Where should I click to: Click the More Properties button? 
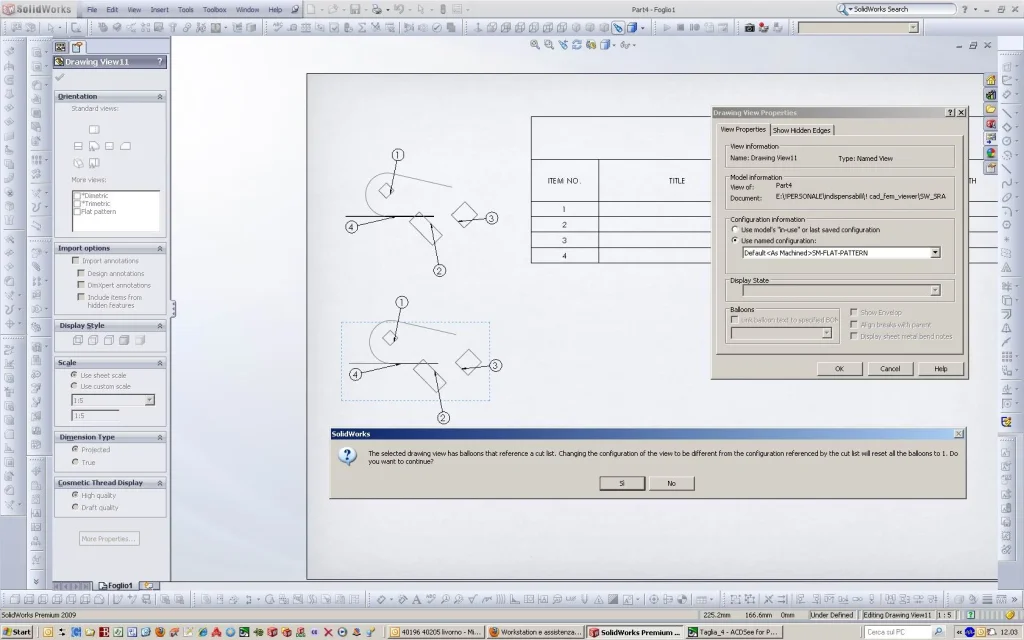(109, 539)
